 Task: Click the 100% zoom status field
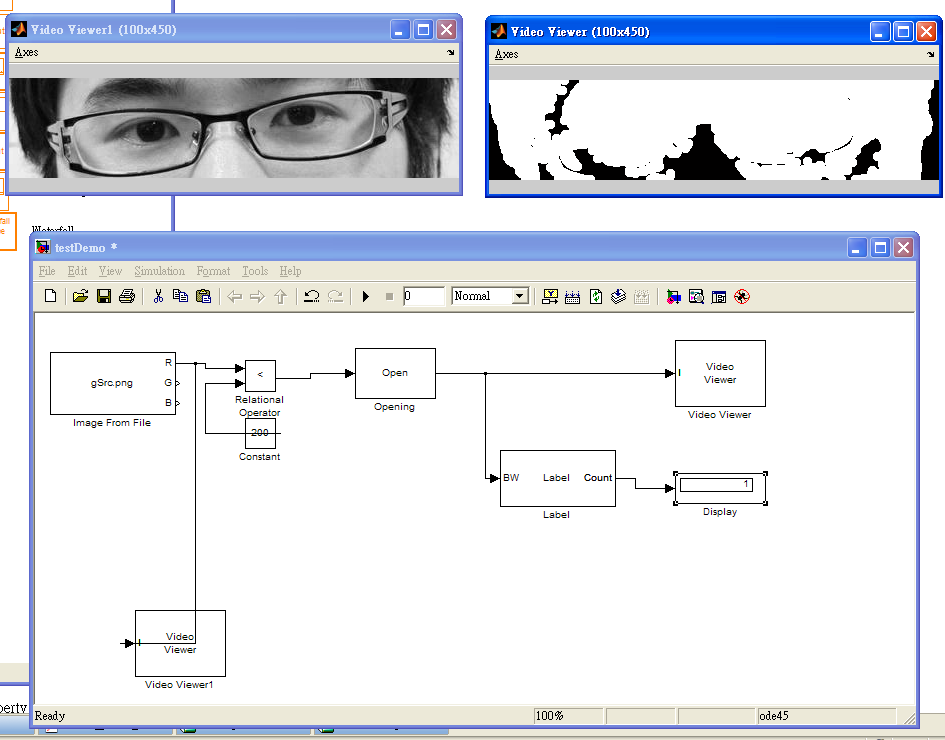568,716
